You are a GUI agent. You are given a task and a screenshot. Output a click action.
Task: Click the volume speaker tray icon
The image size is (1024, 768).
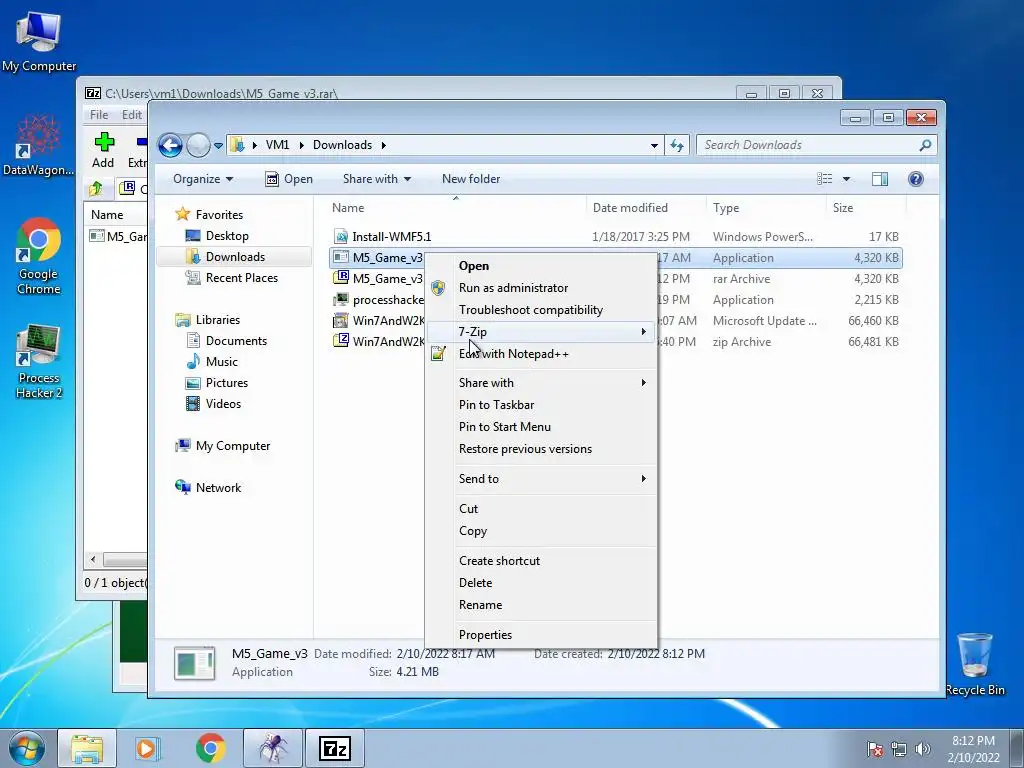pos(923,749)
